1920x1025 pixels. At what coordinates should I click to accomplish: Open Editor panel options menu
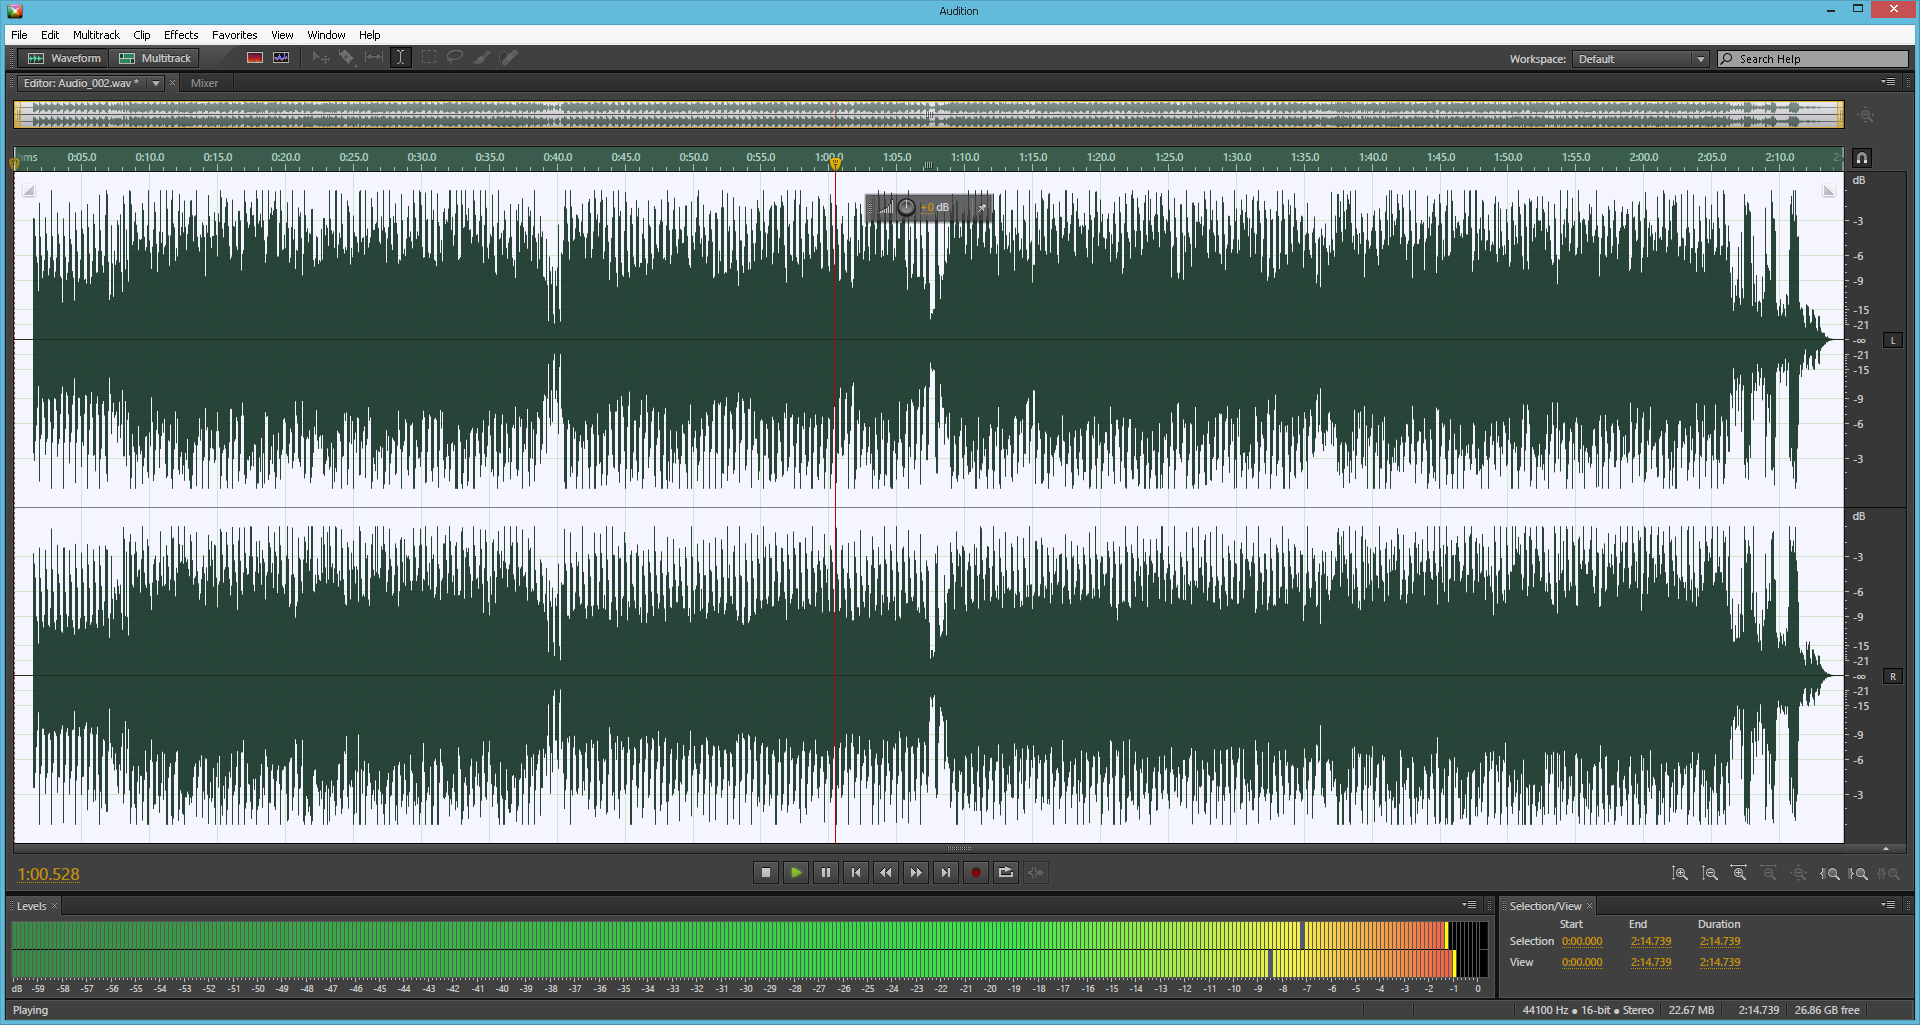[1888, 82]
